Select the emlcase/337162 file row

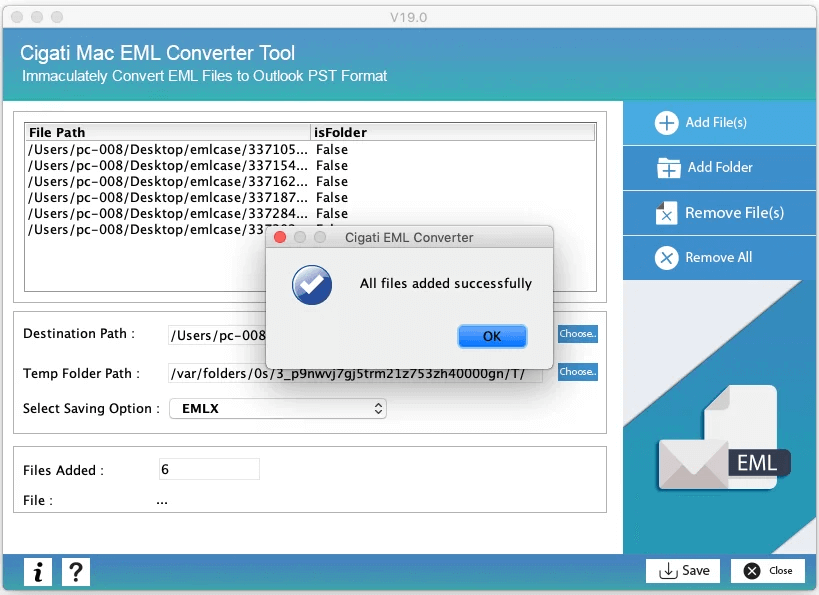[310, 181]
